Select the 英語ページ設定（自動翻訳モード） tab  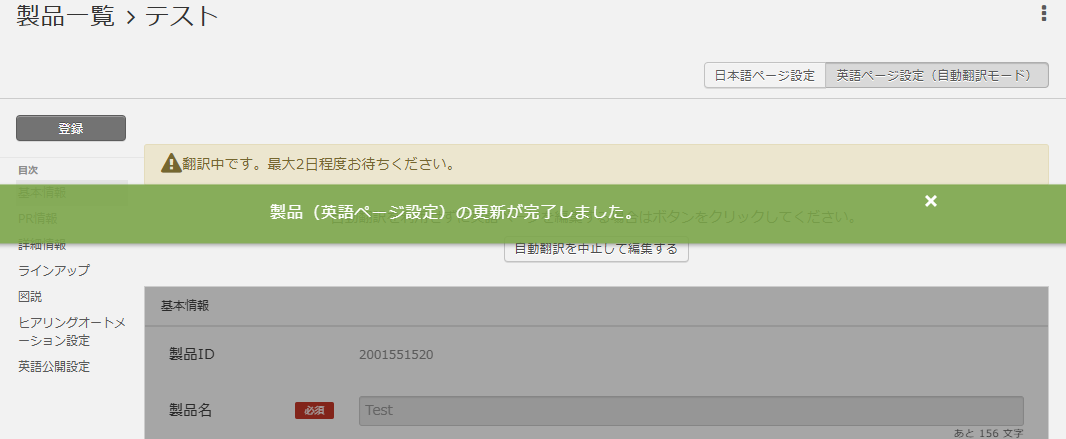(x=936, y=75)
